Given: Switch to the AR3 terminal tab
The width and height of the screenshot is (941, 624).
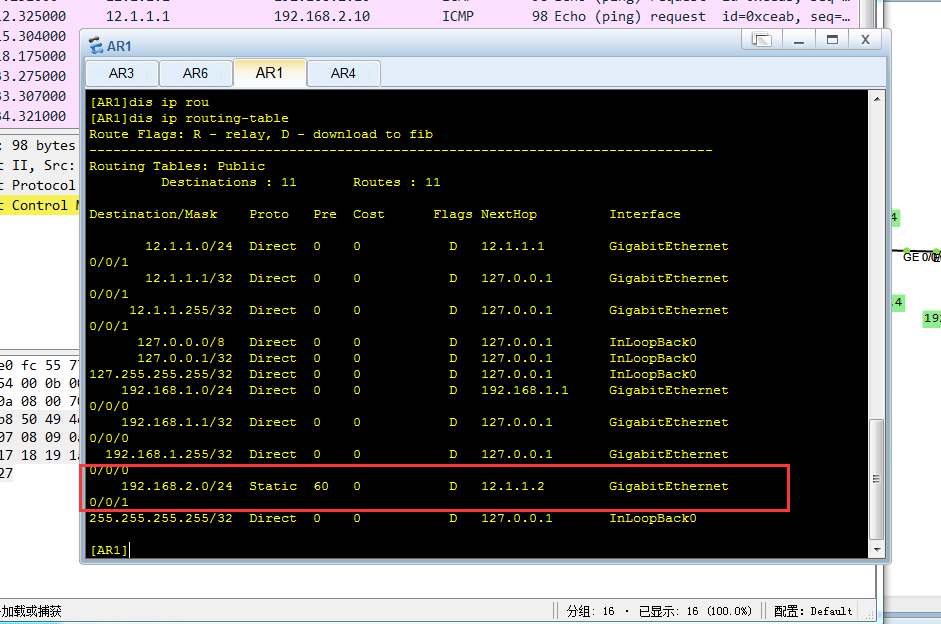Looking at the screenshot, I should click(122, 73).
